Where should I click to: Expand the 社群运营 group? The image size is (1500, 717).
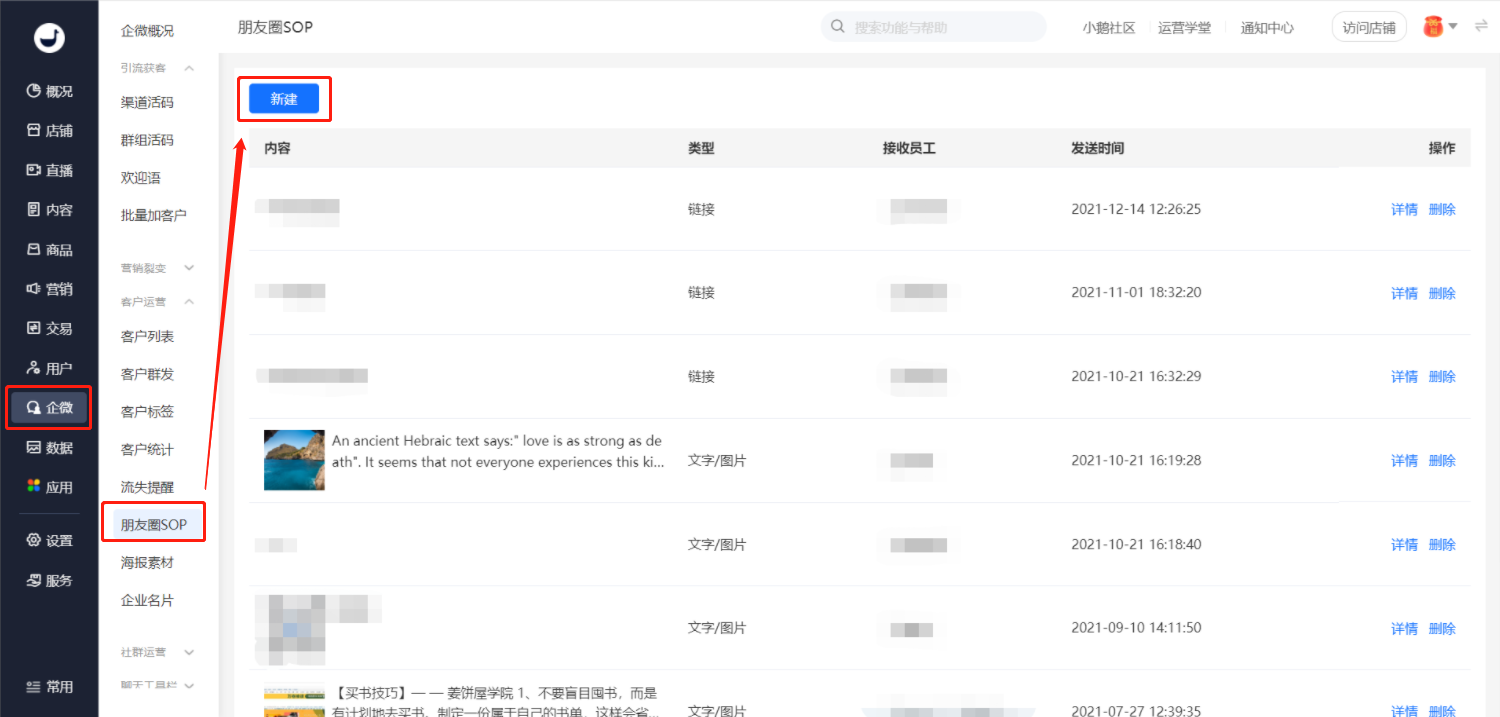189,652
